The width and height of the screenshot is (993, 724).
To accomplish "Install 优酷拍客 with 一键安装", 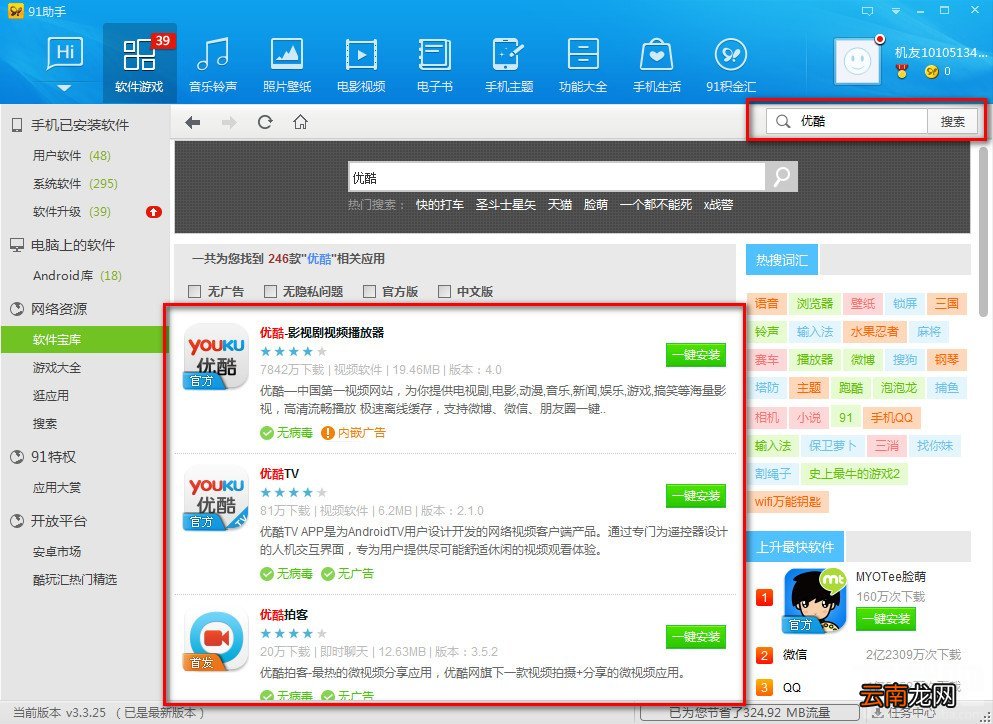I will pos(696,637).
